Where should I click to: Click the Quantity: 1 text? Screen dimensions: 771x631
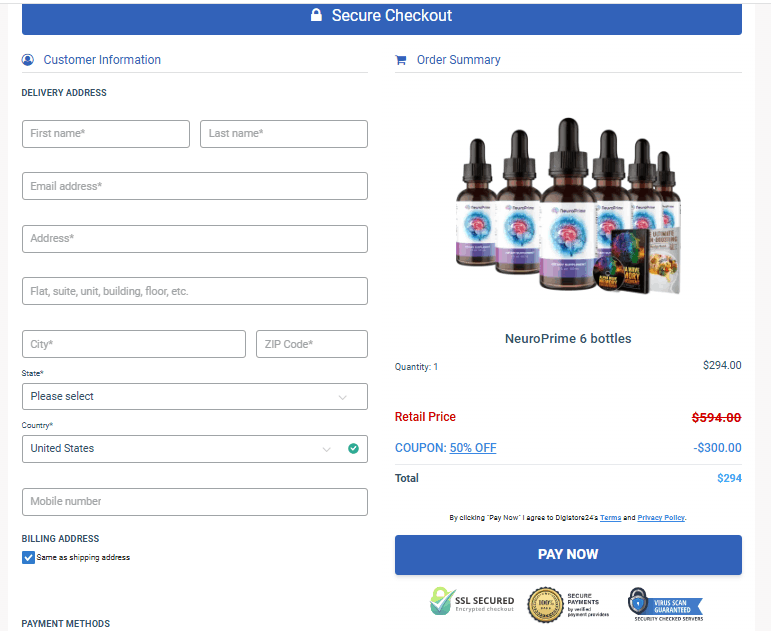tap(416, 367)
